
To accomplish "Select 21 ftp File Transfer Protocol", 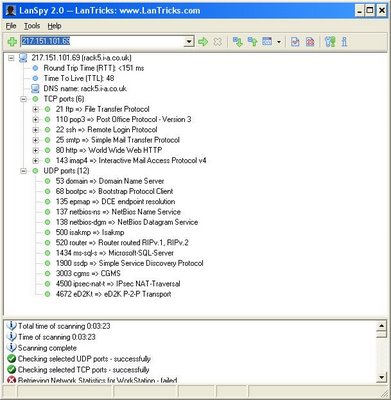I will 103,109.
